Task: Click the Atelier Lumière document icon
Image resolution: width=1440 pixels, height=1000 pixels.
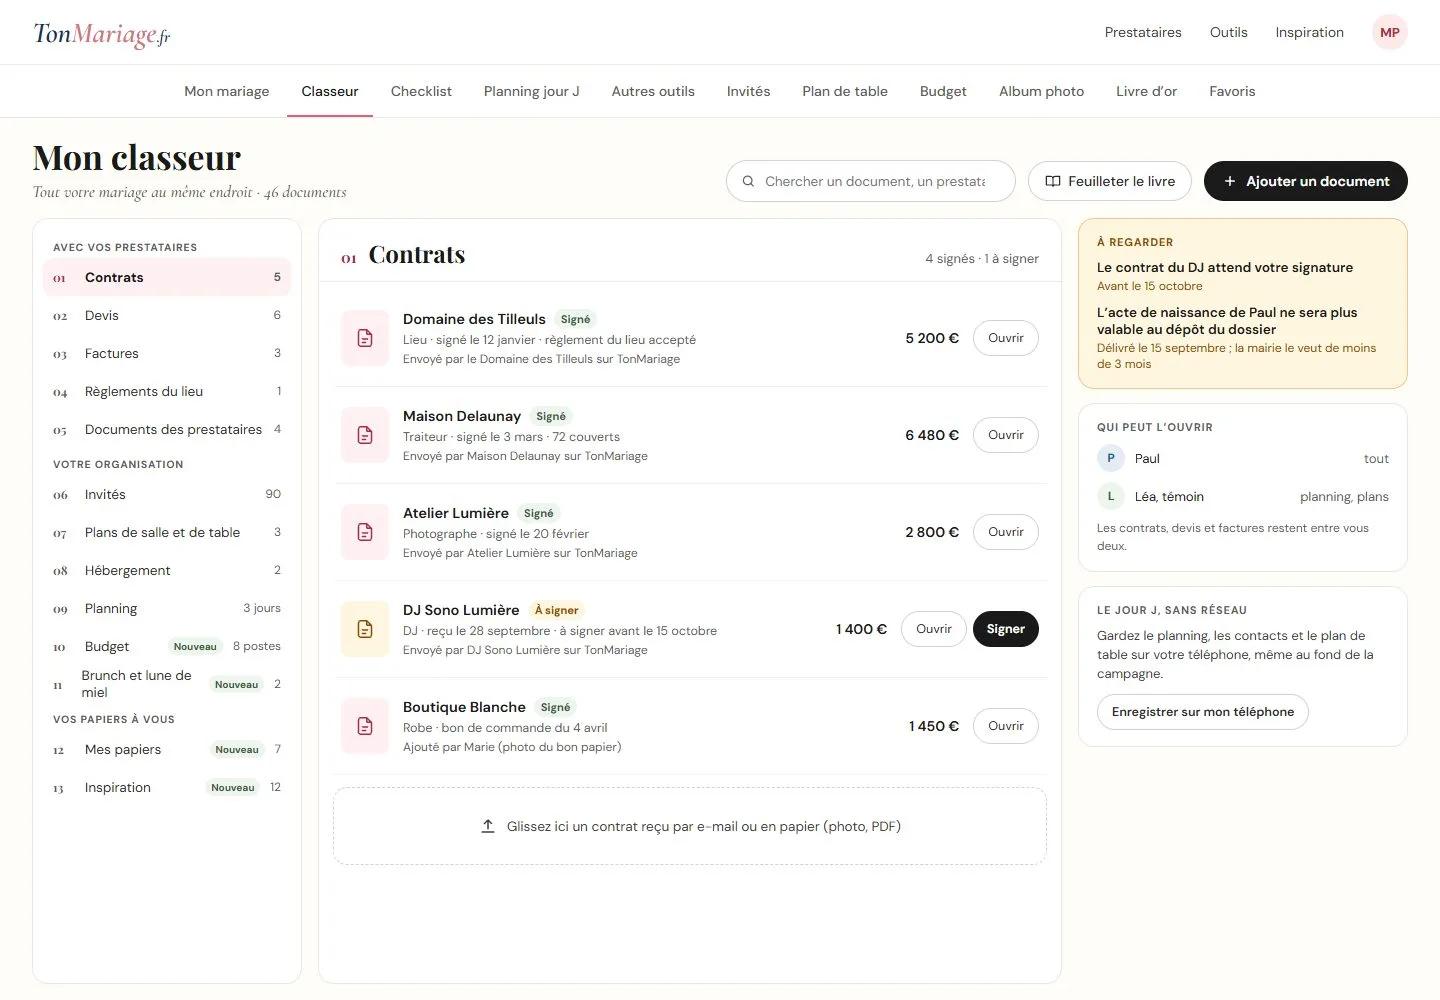Action: 365,532
